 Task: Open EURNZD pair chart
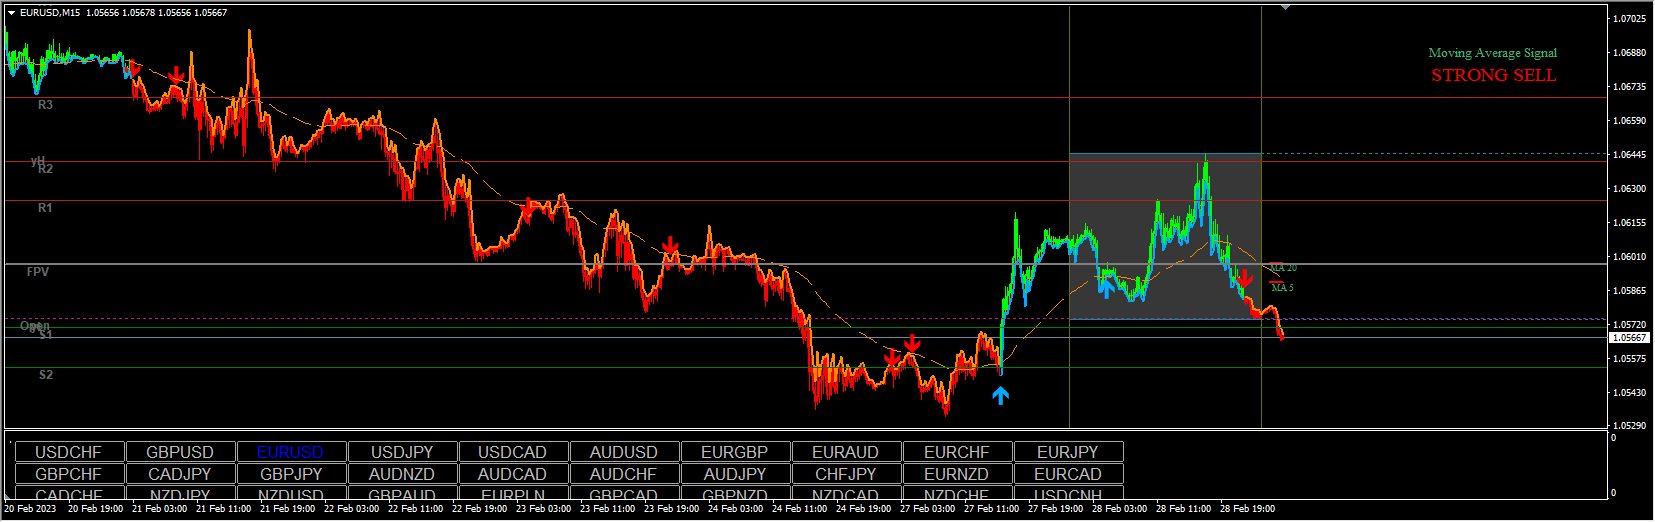[957, 474]
